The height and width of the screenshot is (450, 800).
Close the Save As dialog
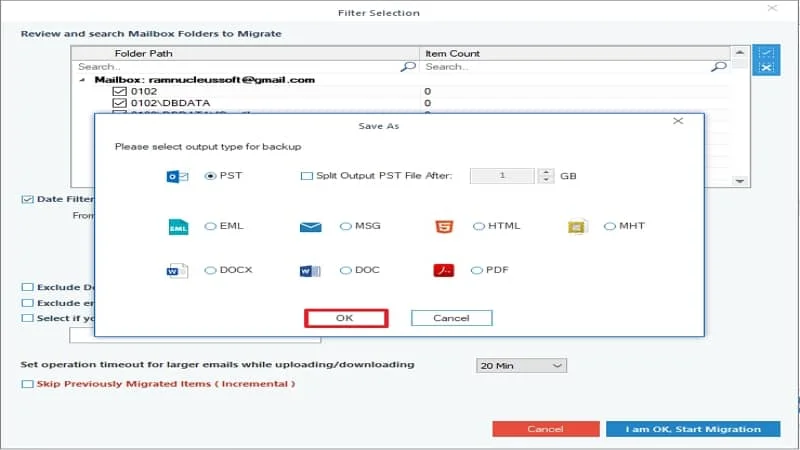(678, 121)
